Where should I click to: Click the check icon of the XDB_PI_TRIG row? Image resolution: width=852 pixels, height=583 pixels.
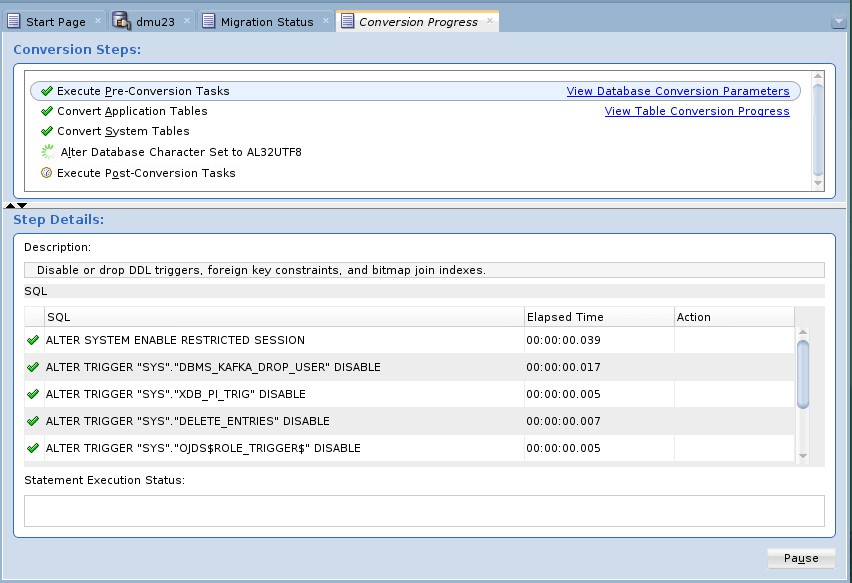(x=33, y=394)
